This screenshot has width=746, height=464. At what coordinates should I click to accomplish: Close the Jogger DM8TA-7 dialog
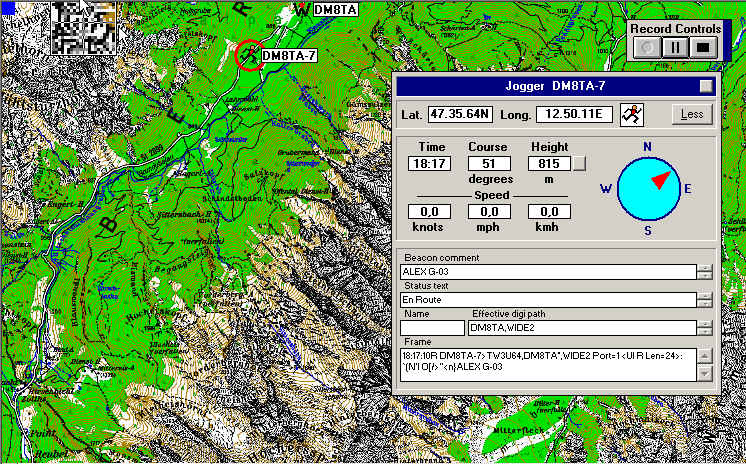(x=706, y=86)
